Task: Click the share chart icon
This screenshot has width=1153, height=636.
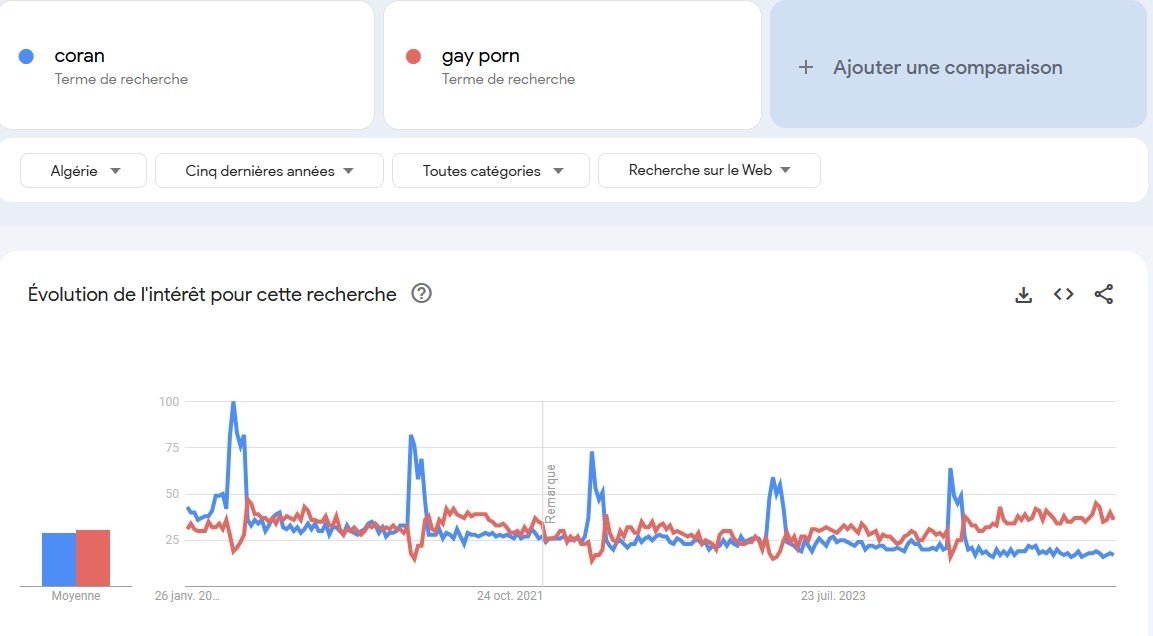Action: [x=1103, y=294]
